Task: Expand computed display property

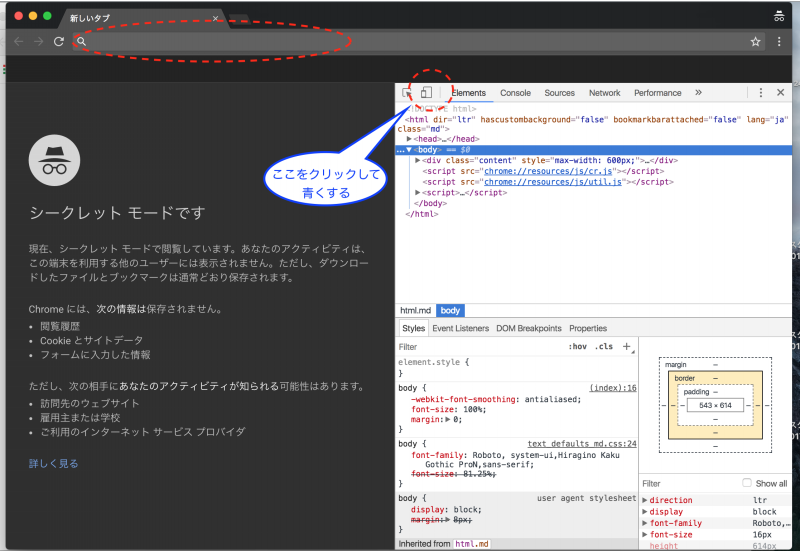Action: click(x=645, y=512)
